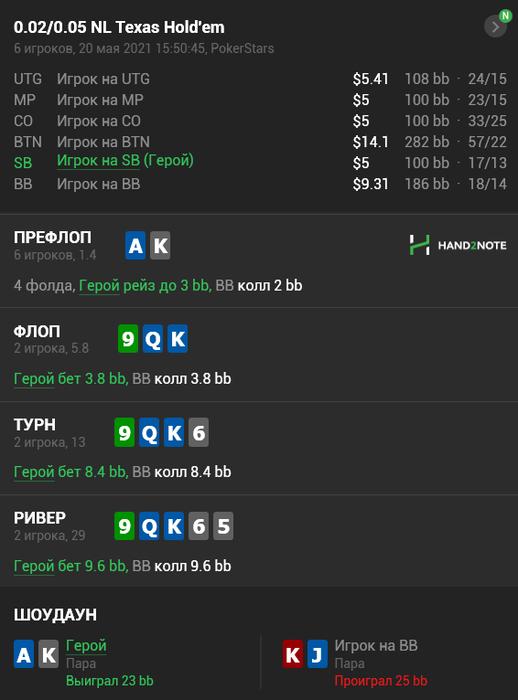
Task: Click Герой link in the flop action
Action: [x=34, y=379]
